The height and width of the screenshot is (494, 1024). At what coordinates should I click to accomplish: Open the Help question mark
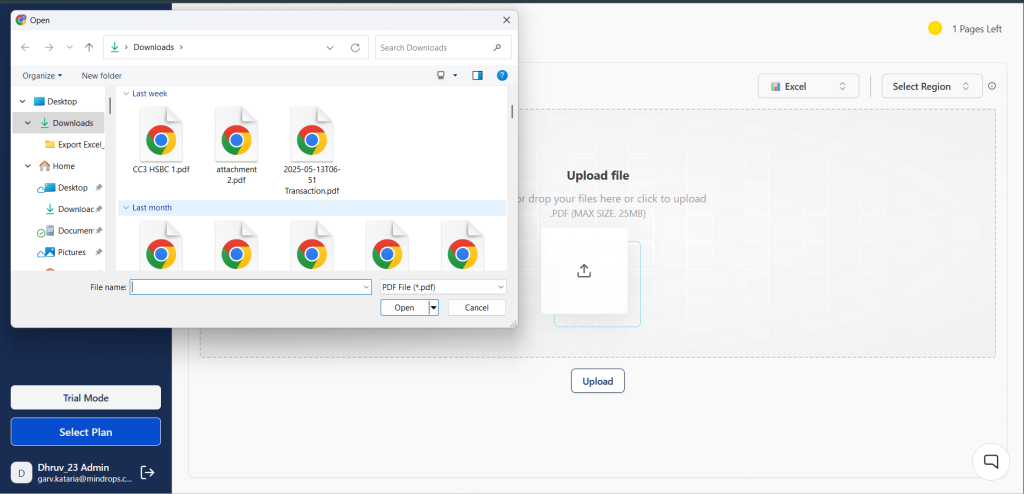(502, 76)
